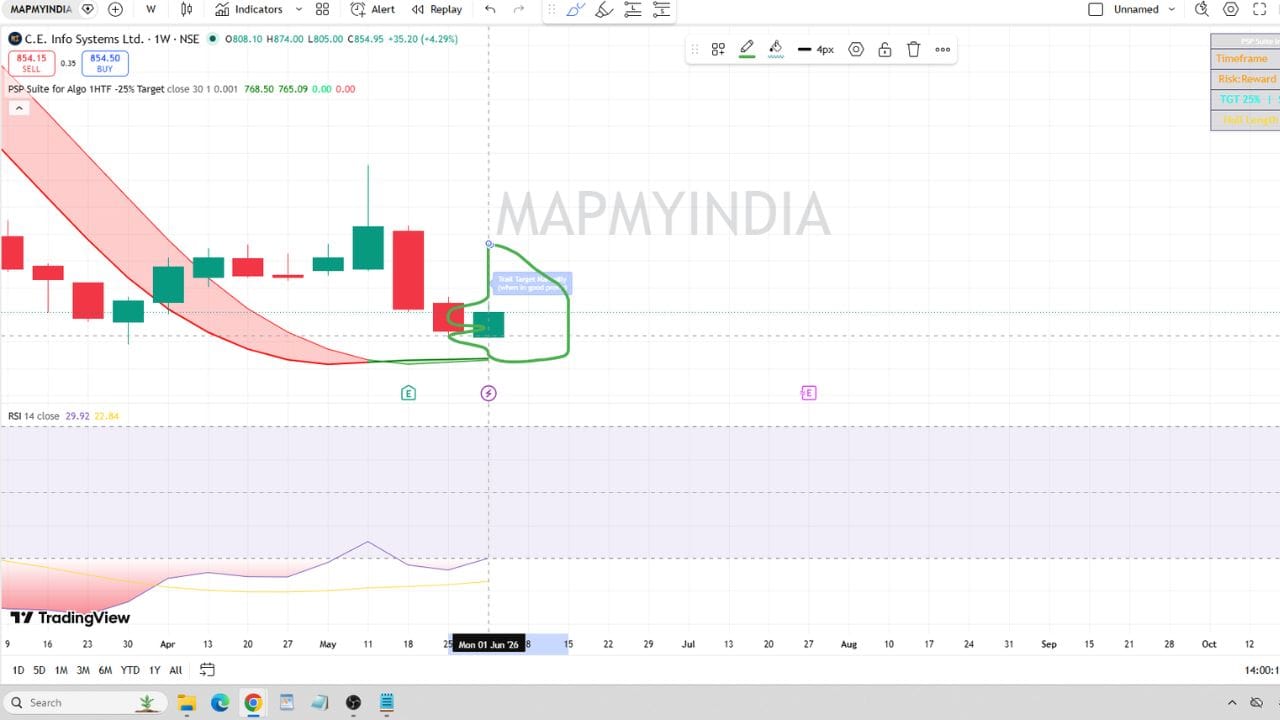Image resolution: width=1280 pixels, height=720 pixels.
Task: Switch range to 5D
Action: click(39, 670)
